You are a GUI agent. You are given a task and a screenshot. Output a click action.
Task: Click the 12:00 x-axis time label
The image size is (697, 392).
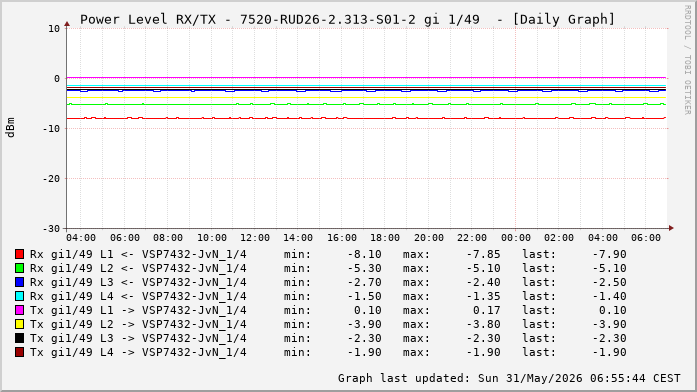click(x=255, y=238)
